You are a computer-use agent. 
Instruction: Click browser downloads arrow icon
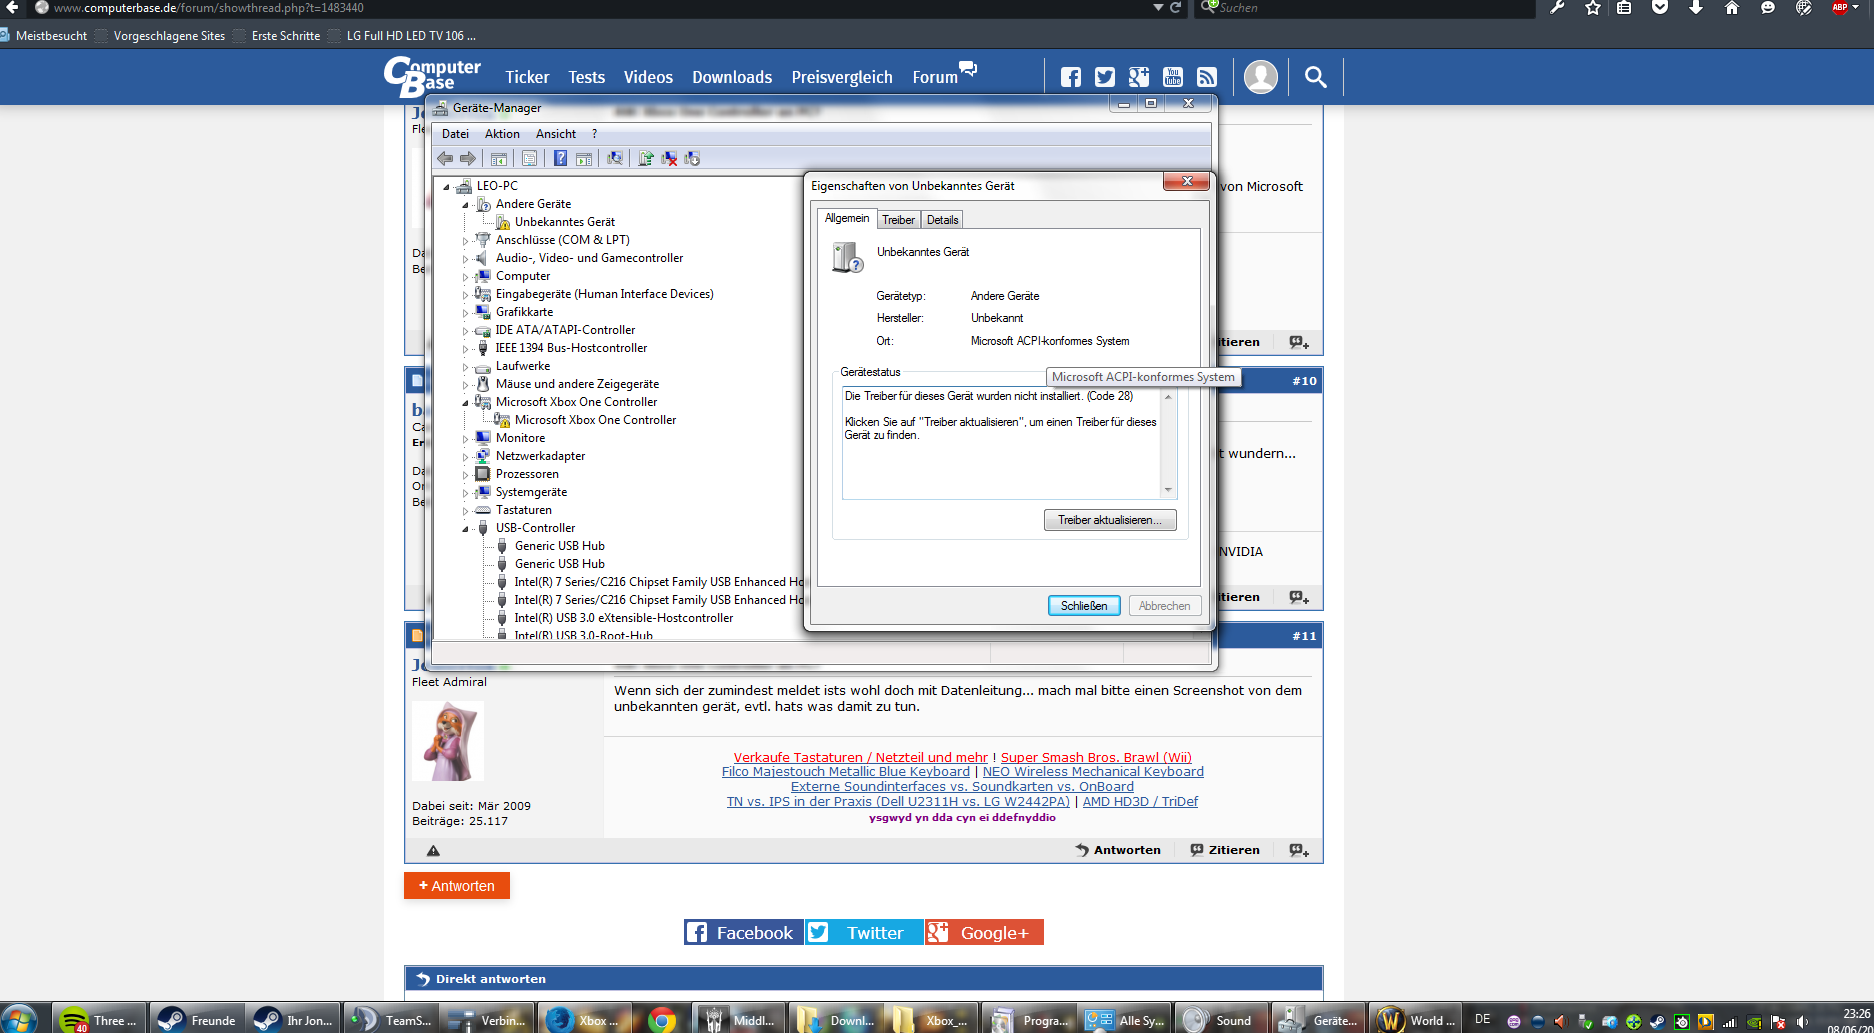point(1696,8)
